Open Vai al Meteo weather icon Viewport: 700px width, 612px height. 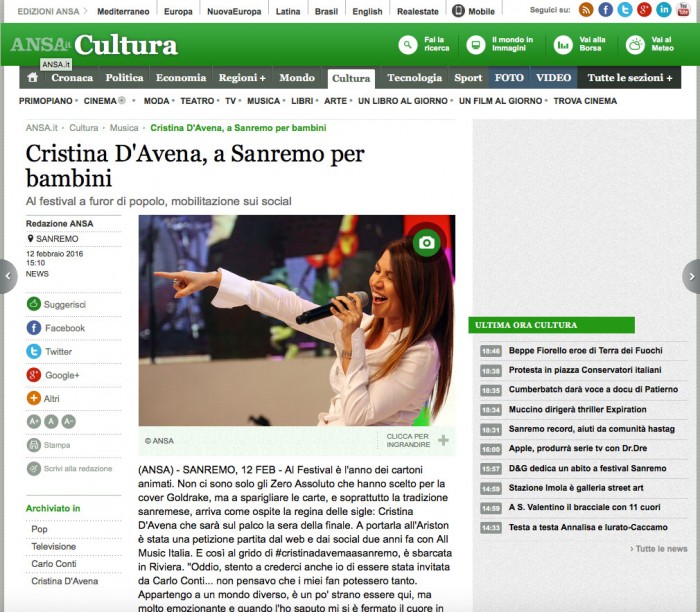[x=635, y=45]
